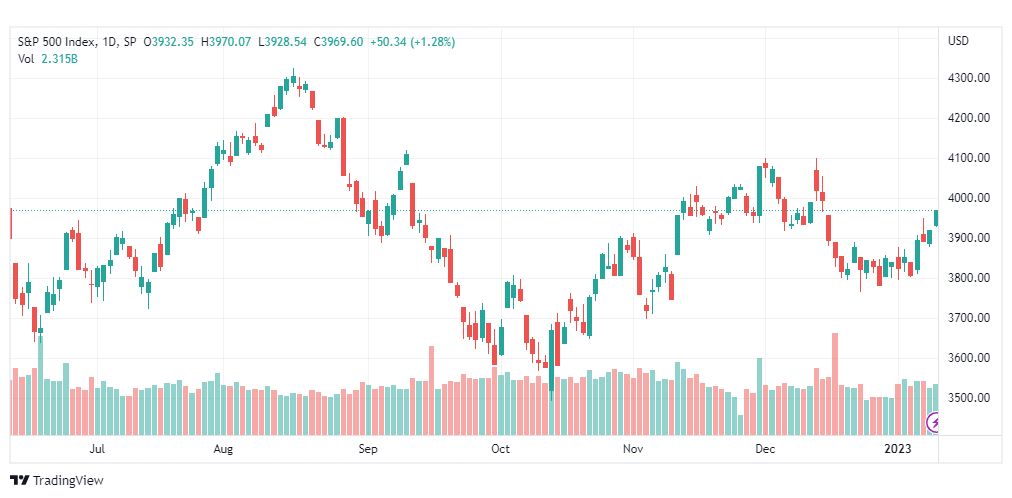
Task: Select the Oct marker on time axis
Action: coord(500,449)
